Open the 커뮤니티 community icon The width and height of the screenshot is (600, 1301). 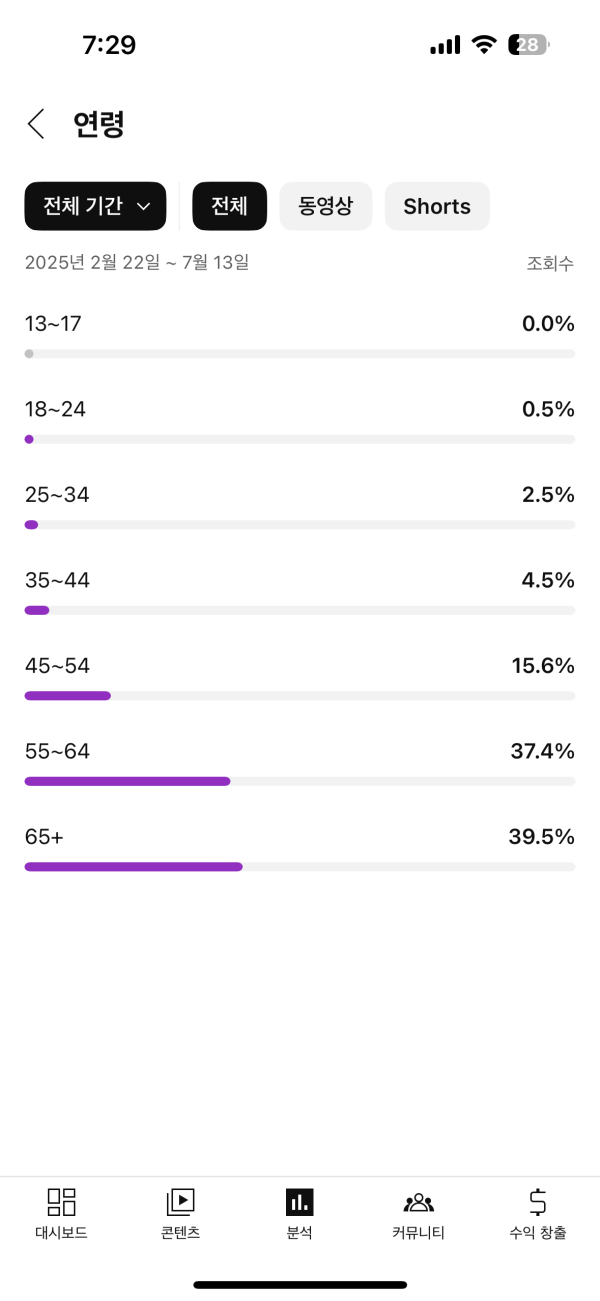(x=418, y=1201)
